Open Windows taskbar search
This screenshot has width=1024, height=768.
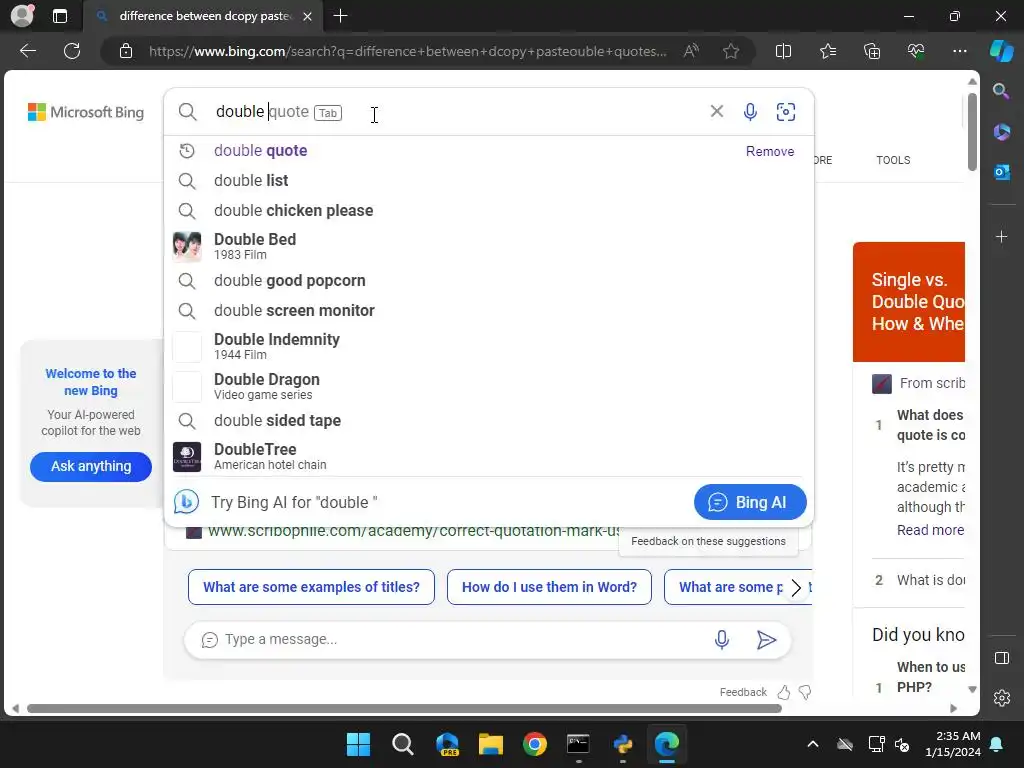click(402, 744)
